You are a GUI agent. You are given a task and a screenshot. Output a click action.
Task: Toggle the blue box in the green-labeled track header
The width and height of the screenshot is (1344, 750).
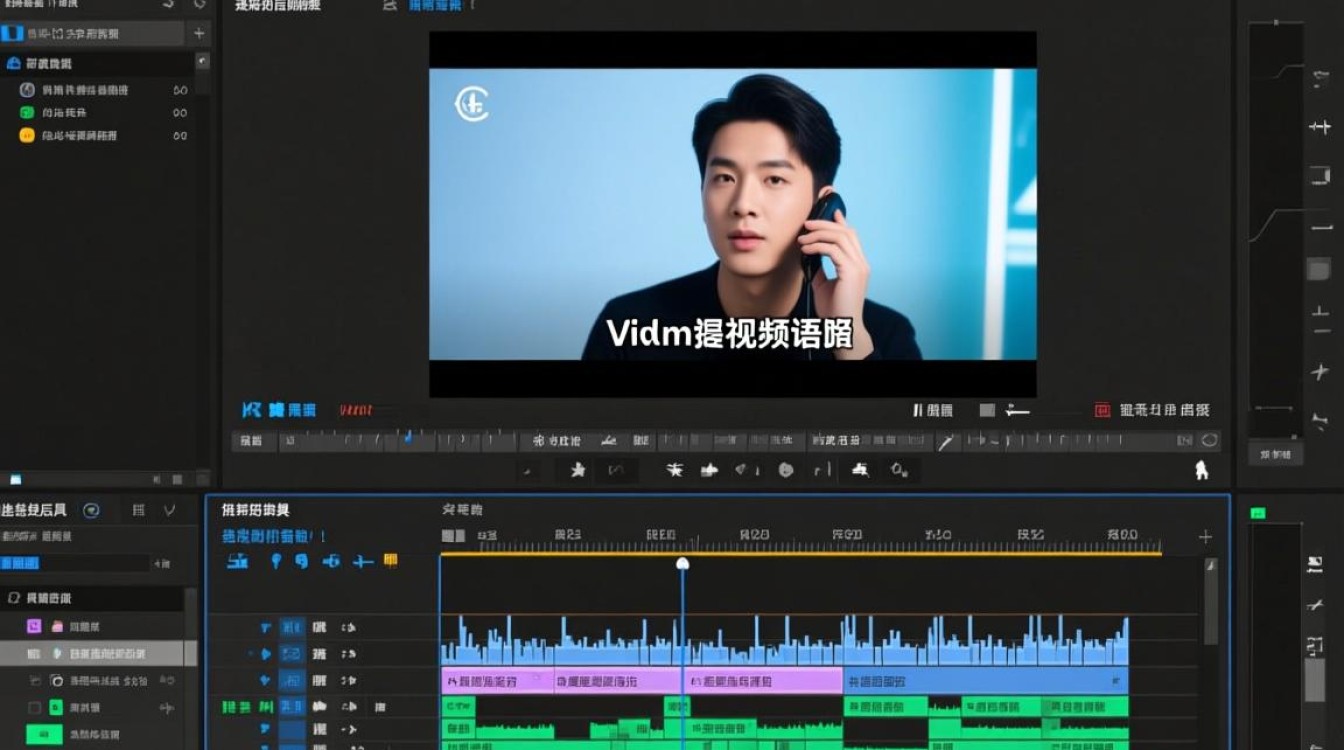[292, 707]
